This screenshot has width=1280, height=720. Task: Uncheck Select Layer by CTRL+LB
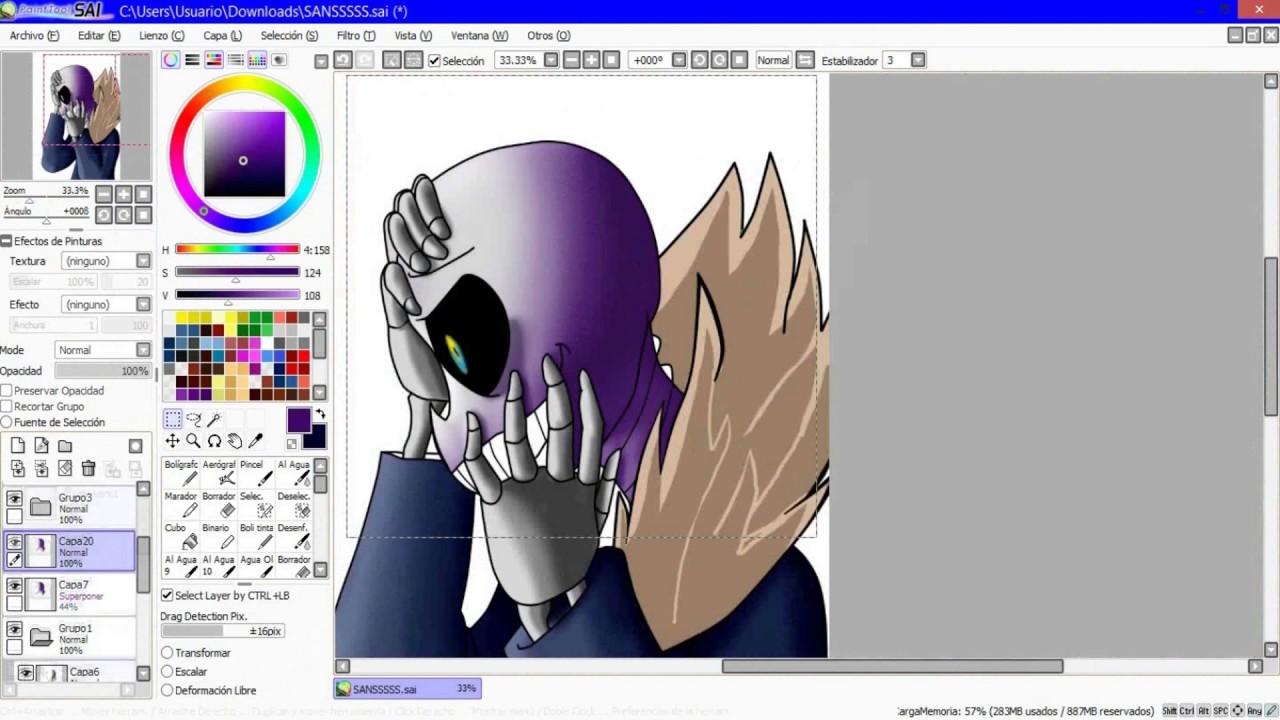(x=167, y=595)
